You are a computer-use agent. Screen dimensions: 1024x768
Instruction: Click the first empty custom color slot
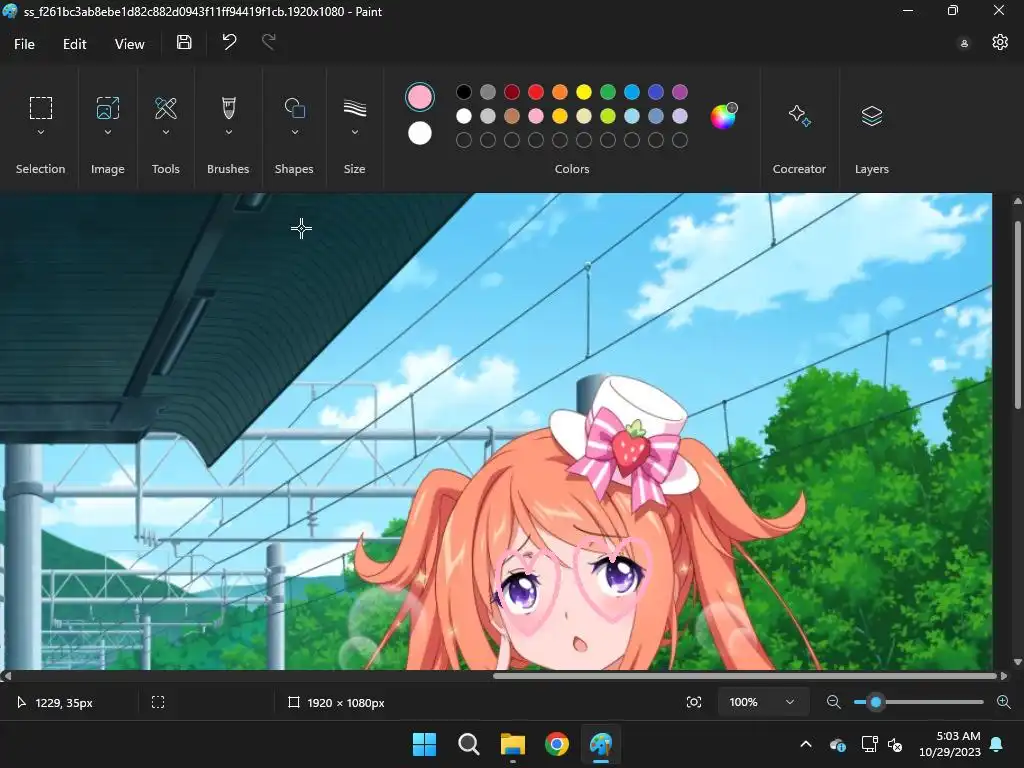point(464,140)
